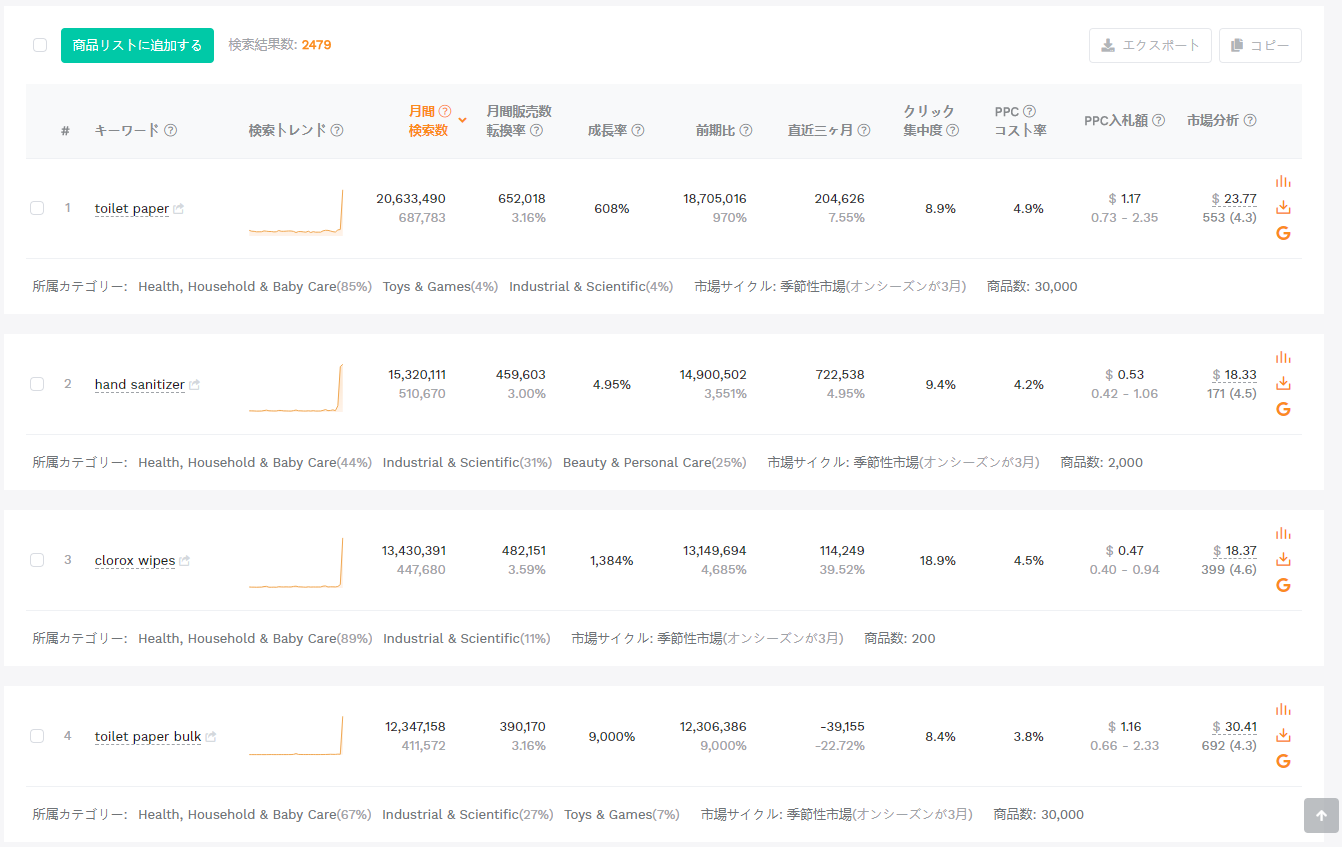Click the コピー button
1342x847 pixels.
pos(1260,45)
